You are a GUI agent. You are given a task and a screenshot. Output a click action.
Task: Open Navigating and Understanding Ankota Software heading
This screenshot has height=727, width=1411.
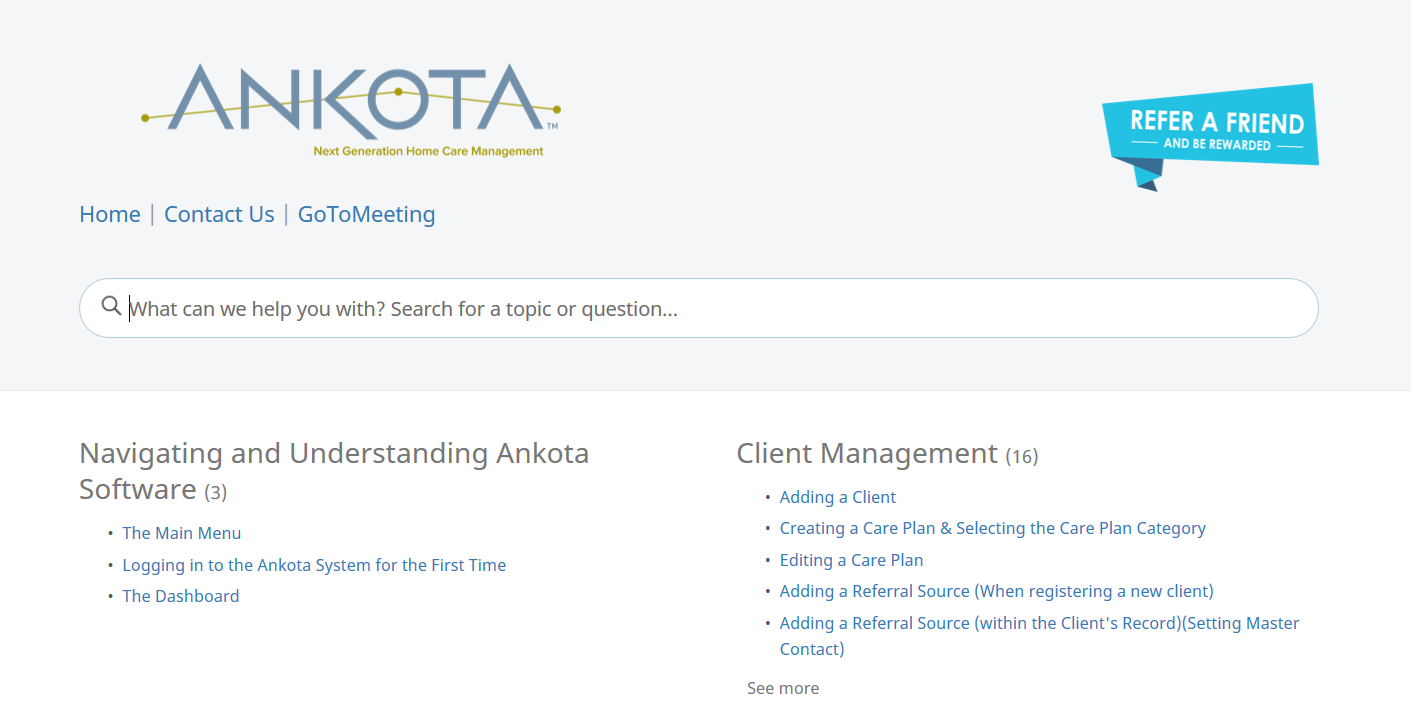click(x=334, y=471)
